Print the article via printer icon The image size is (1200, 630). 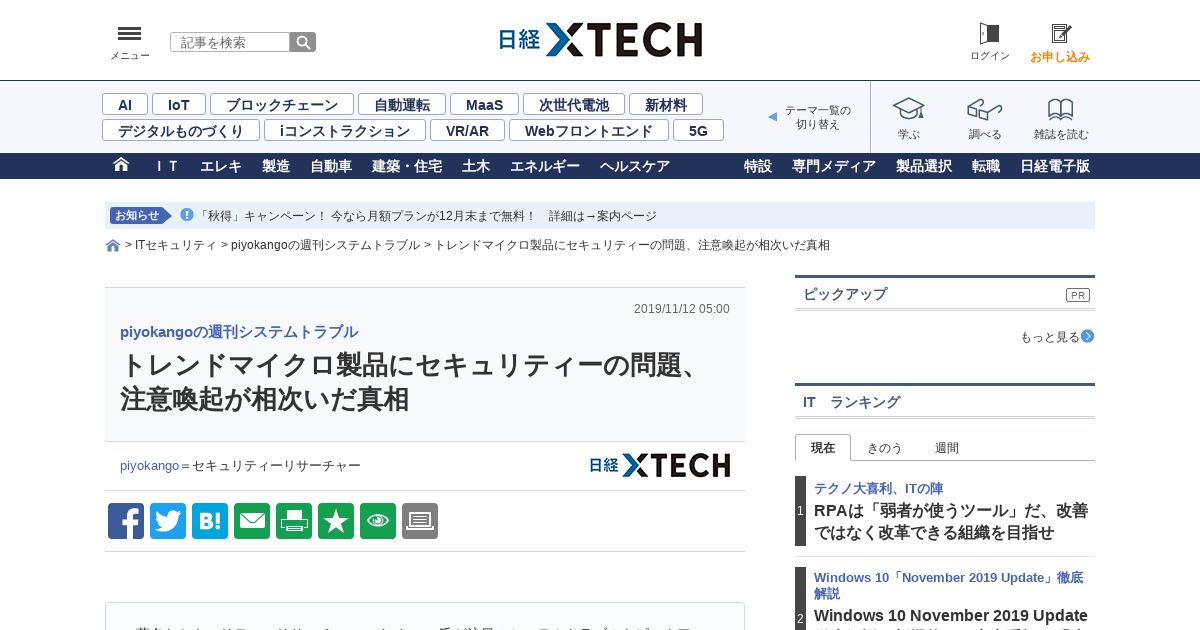294,521
